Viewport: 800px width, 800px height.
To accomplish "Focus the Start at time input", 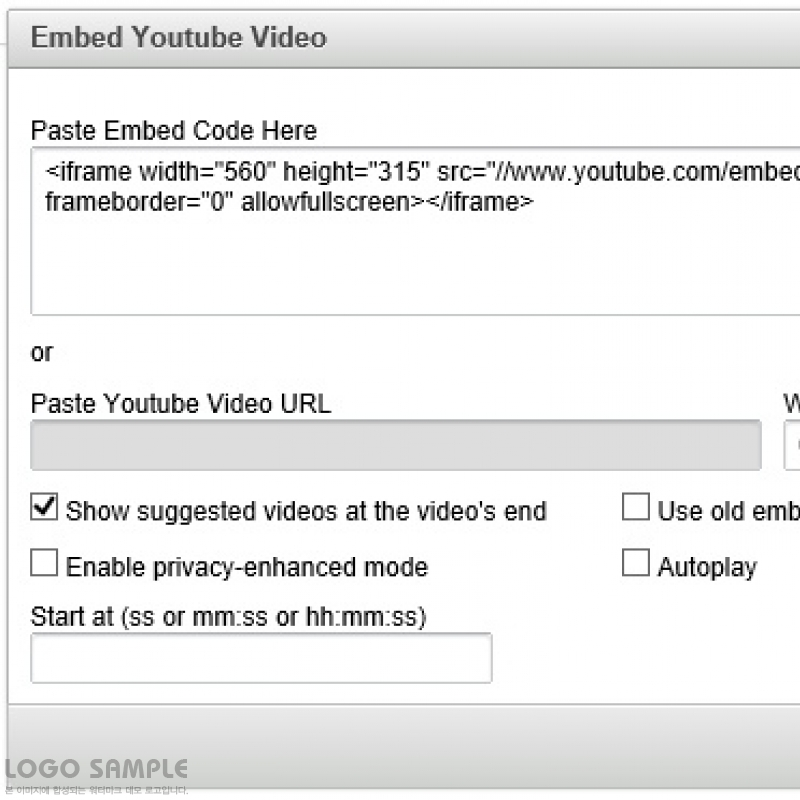I will pos(261,658).
